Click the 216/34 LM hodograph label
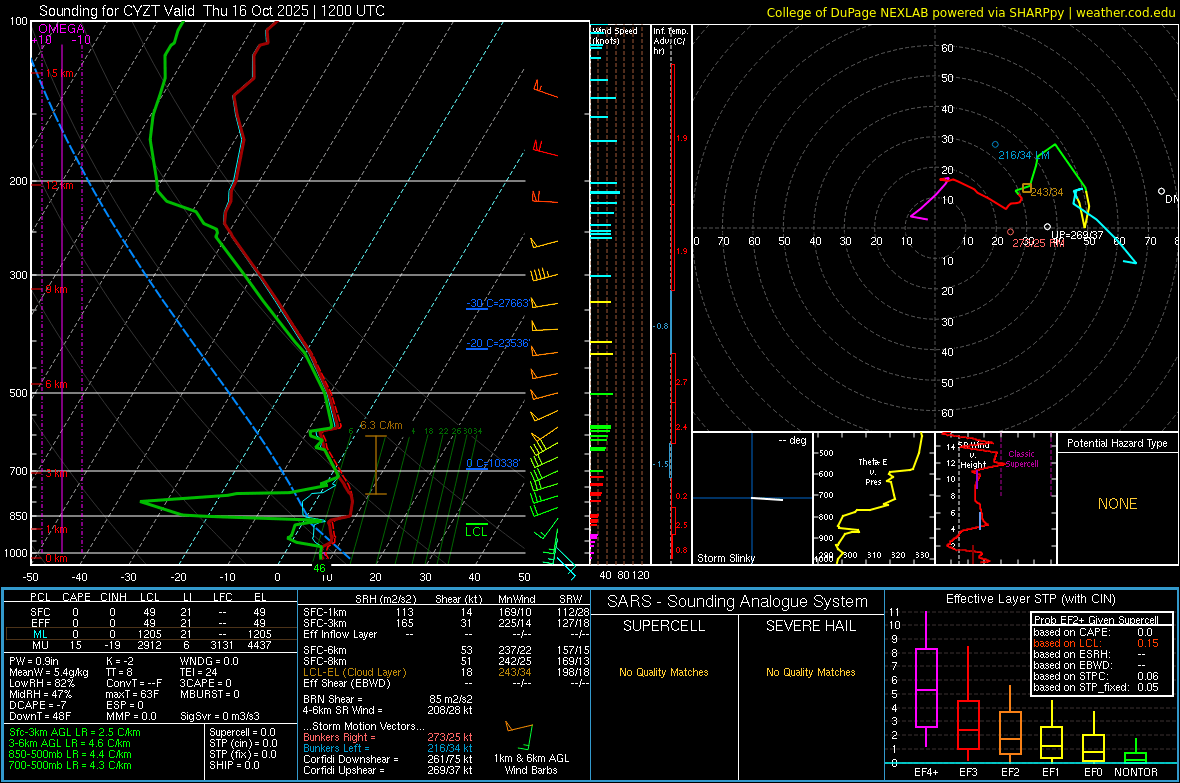Viewport: 1180px width, 783px height. [1023, 155]
